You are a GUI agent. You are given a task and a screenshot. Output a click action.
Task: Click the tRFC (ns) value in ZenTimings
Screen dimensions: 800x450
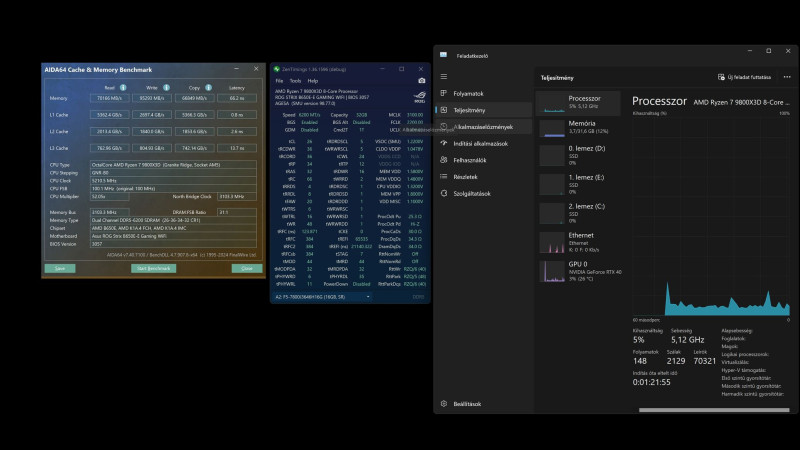pyautogui.click(x=309, y=232)
